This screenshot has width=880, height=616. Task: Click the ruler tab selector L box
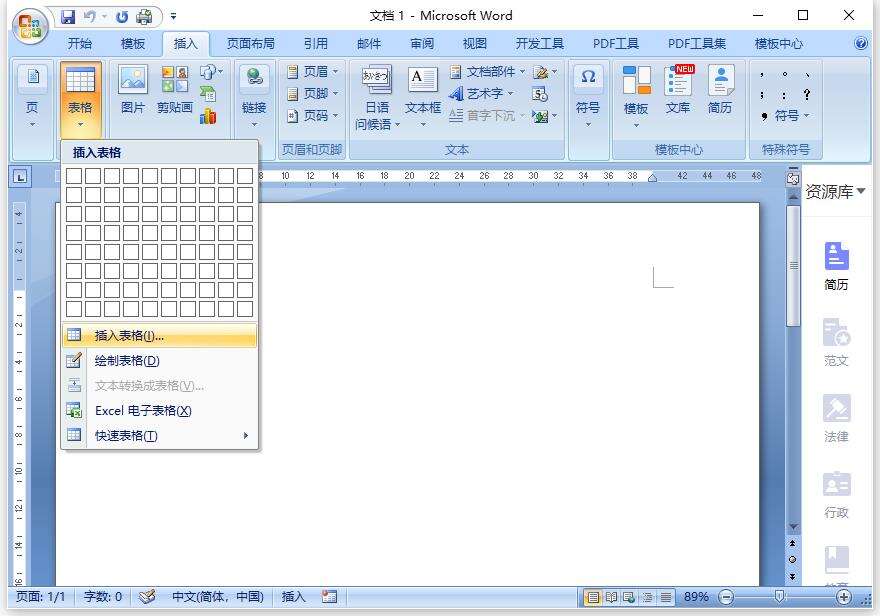pos(20,177)
